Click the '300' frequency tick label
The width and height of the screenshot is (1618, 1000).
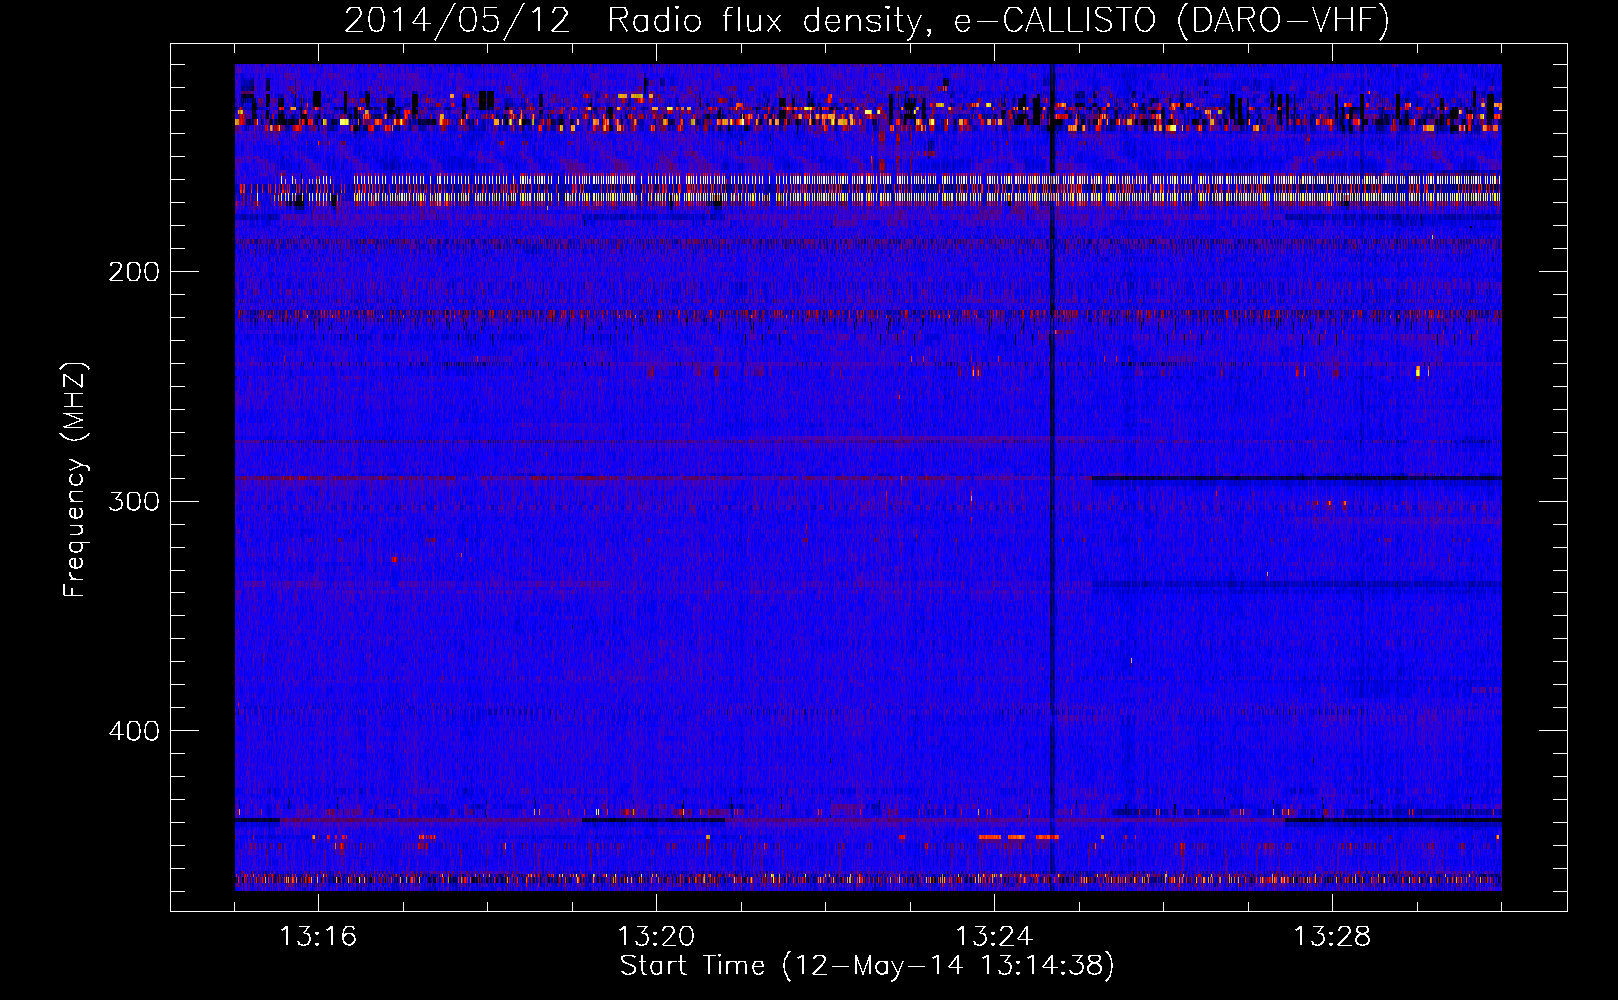[133, 501]
